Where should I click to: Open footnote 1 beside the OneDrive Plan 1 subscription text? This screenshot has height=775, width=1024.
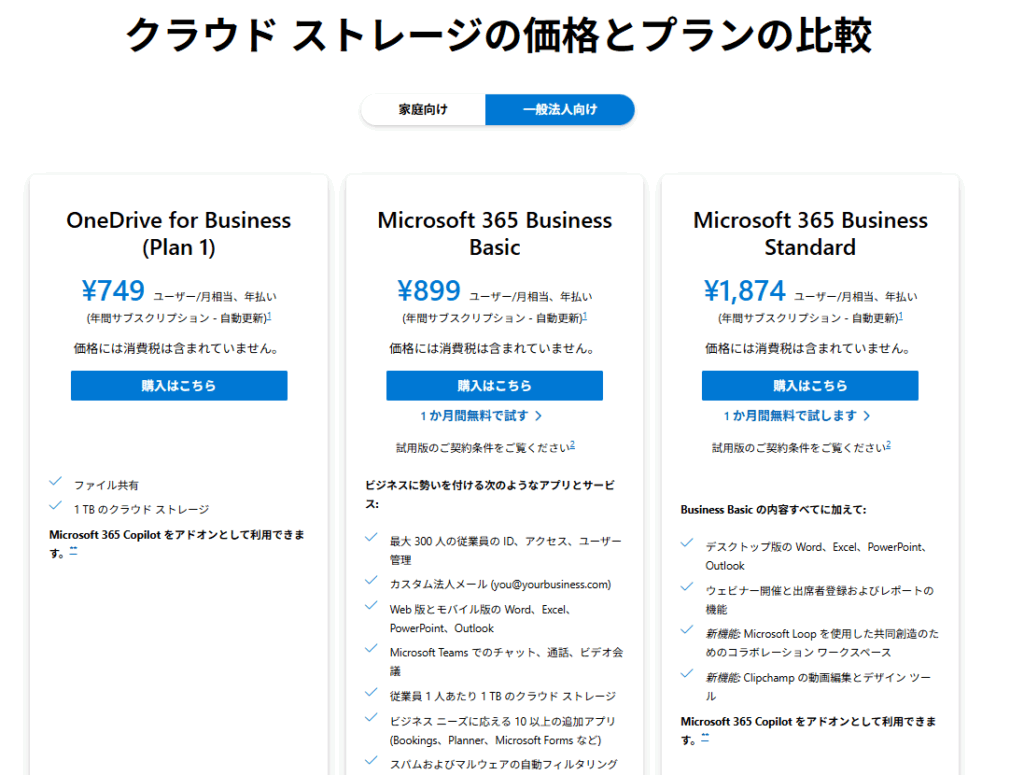270,316
